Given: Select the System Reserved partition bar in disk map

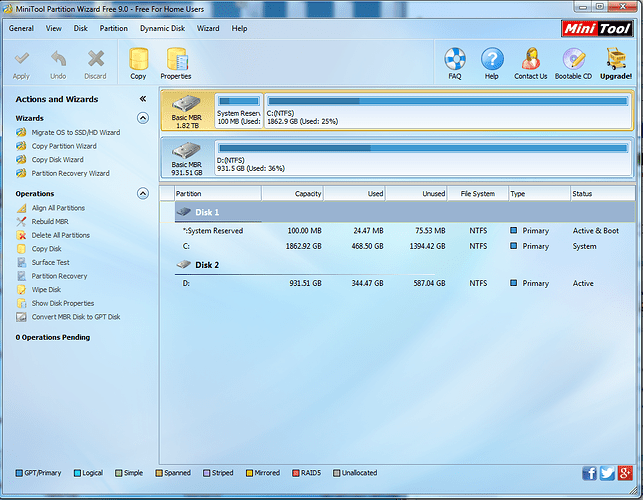Looking at the screenshot, I should 239,110.
